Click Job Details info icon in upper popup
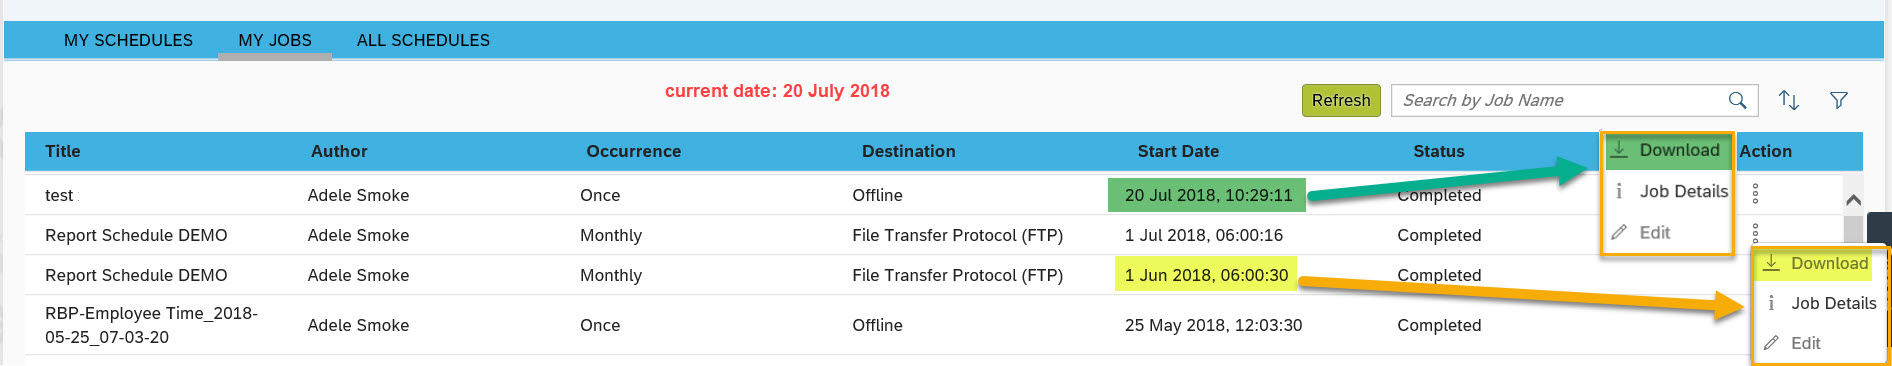The width and height of the screenshot is (1892, 366). coord(1619,191)
